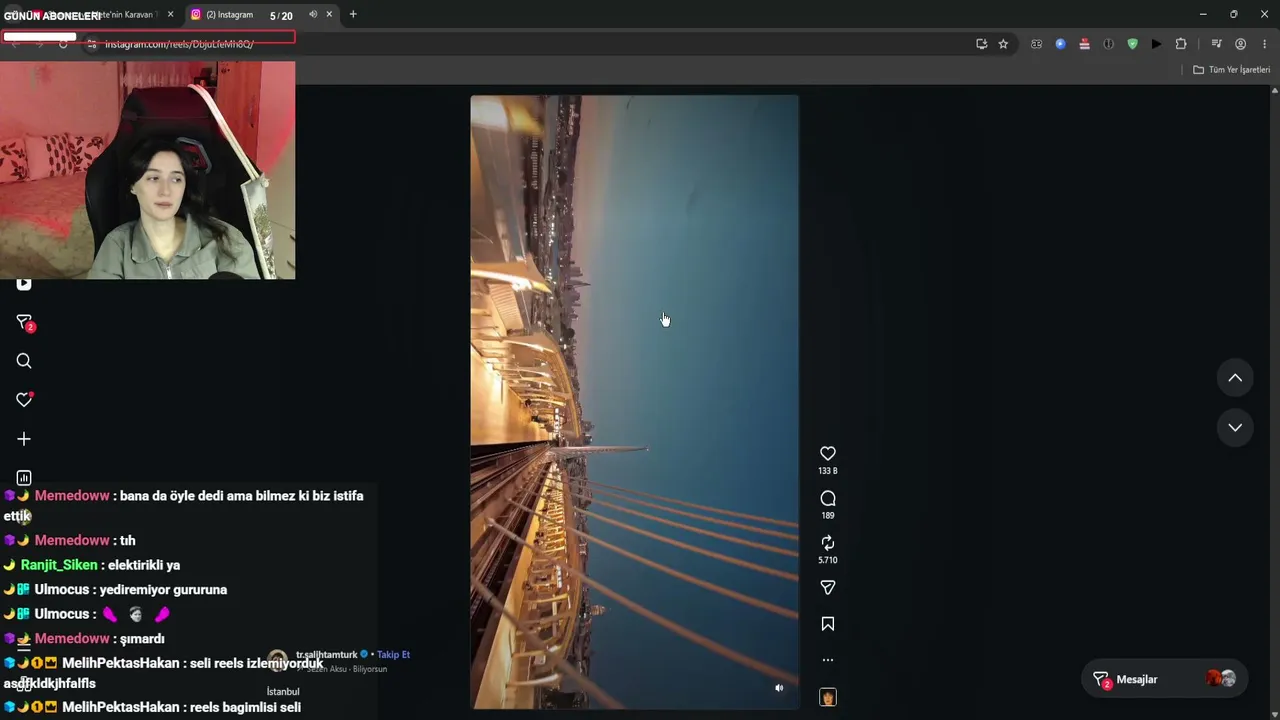This screenshot has height=720, width=1280.
Task: Open the extensions puzzle menu
Action: click(x=1181, y=44)
